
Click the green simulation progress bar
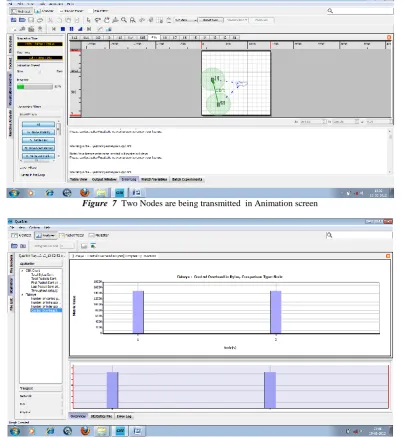click(35, 87)
